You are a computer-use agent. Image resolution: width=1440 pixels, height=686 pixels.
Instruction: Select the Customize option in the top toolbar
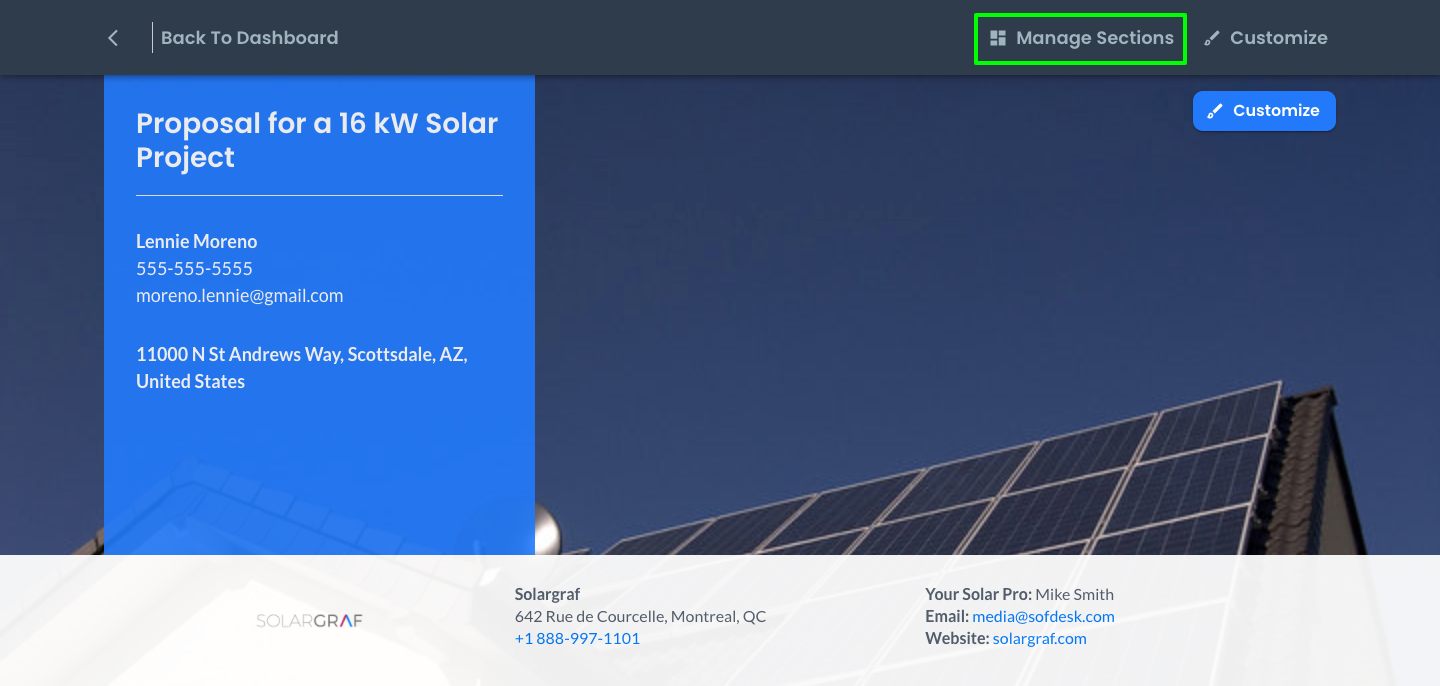(x=1277, y=37)
